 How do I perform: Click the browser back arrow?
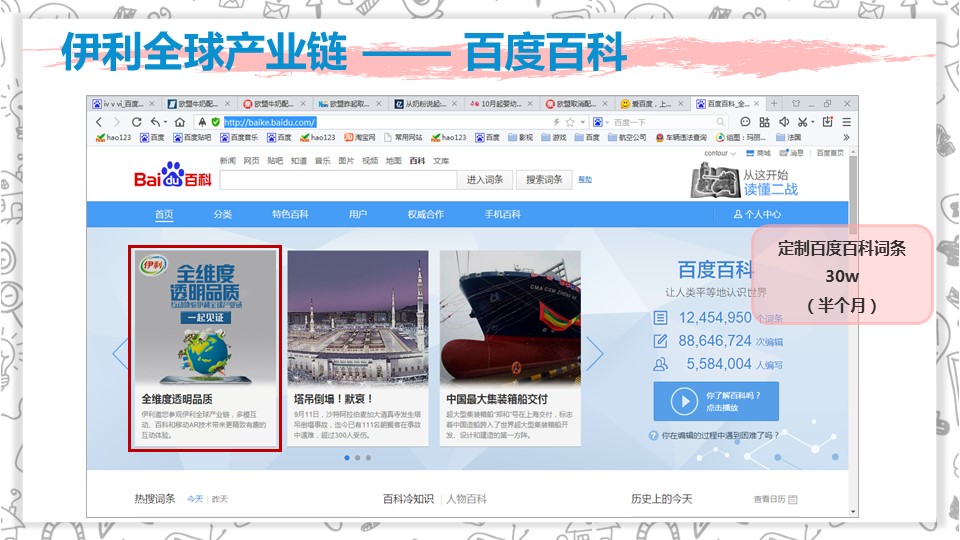tap(100, 122)
